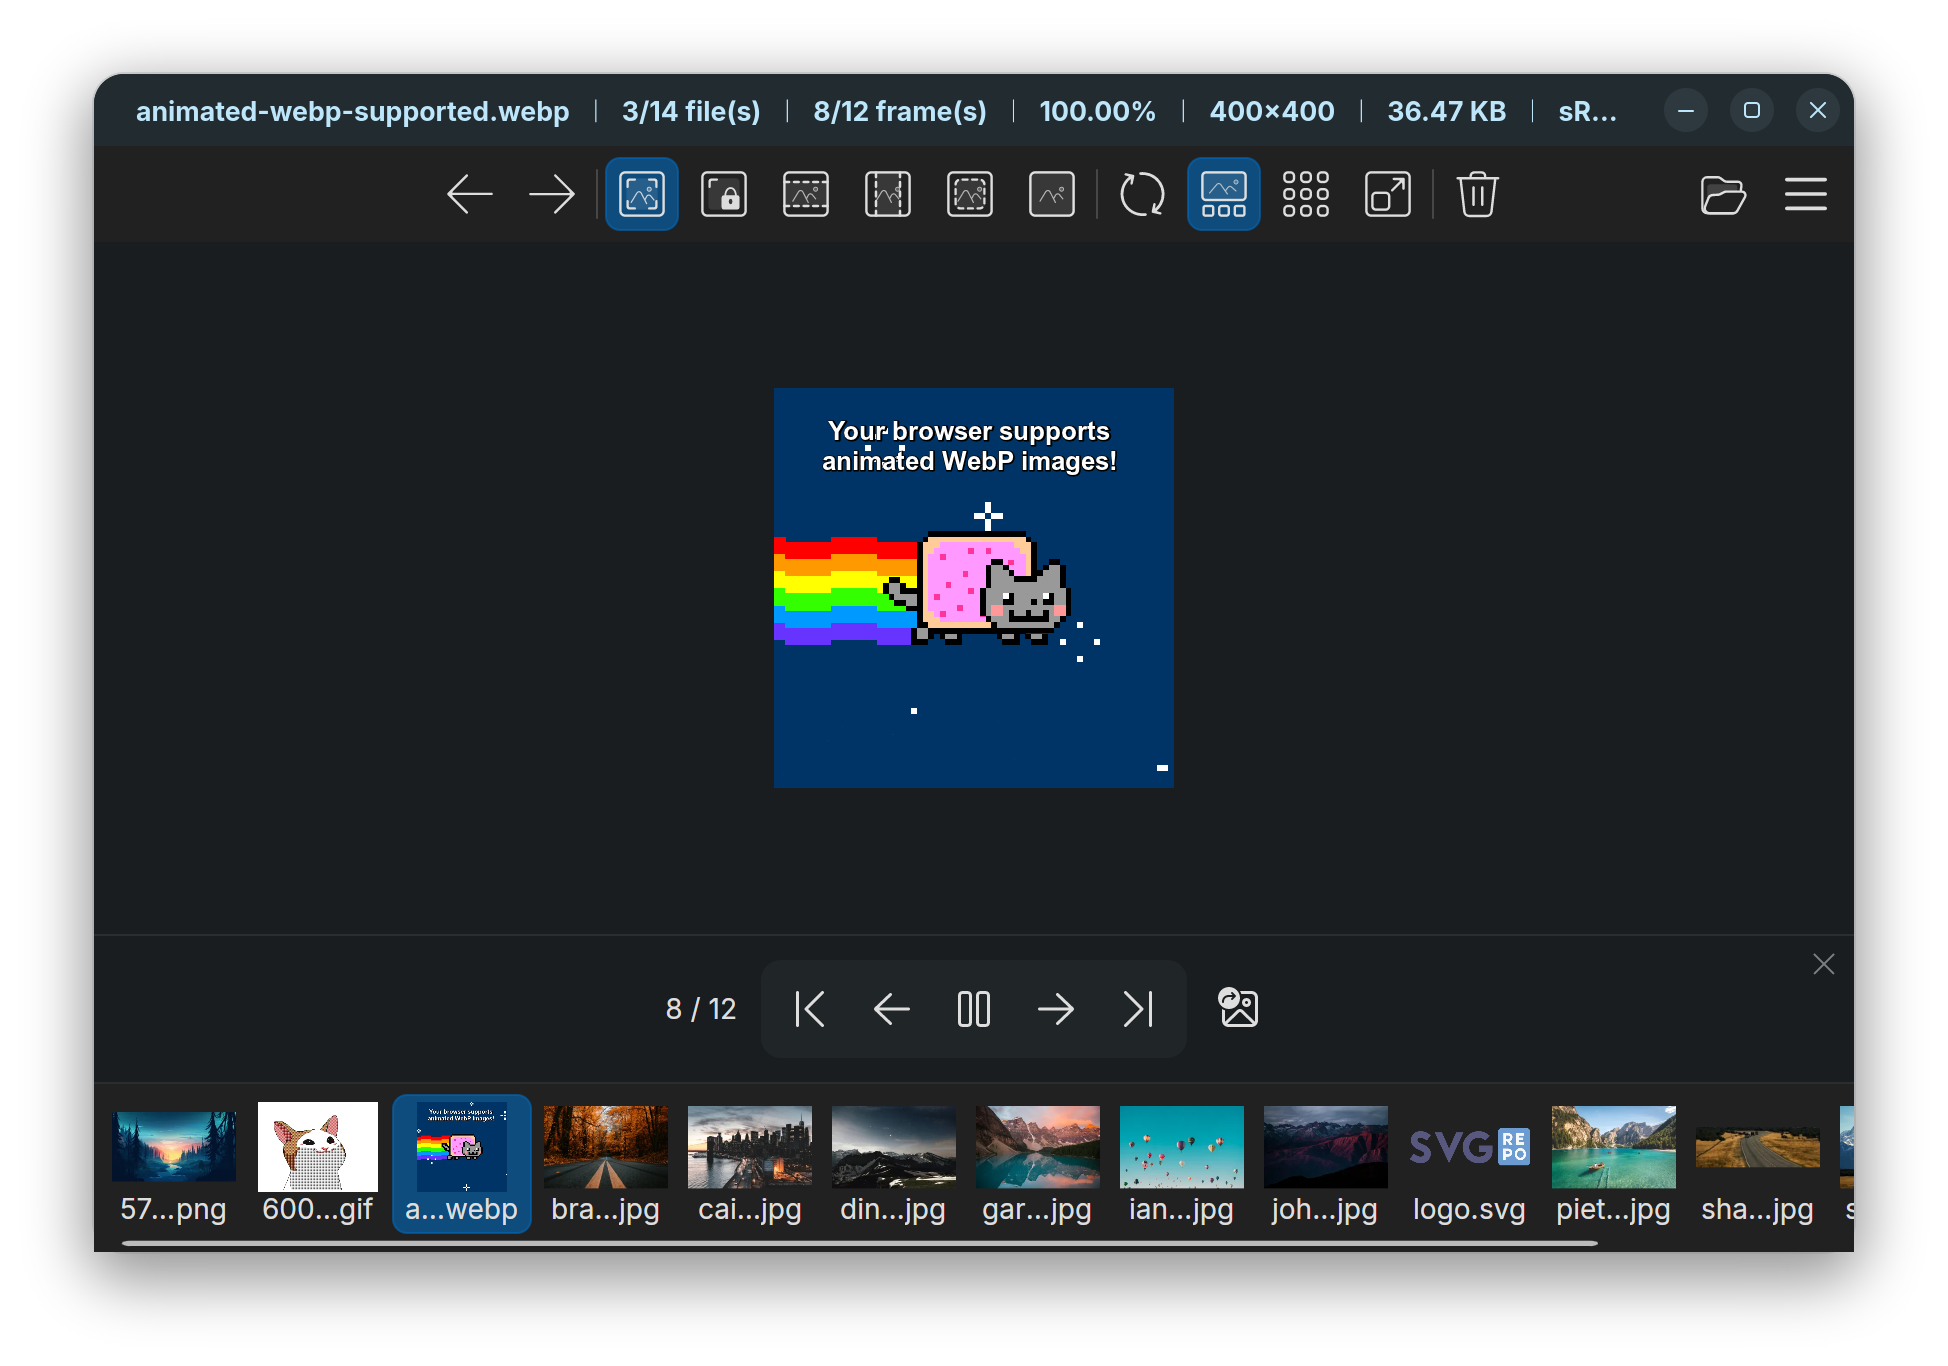
Task: Step forward to the next frame
Action: click(x=1056, y=1009)
